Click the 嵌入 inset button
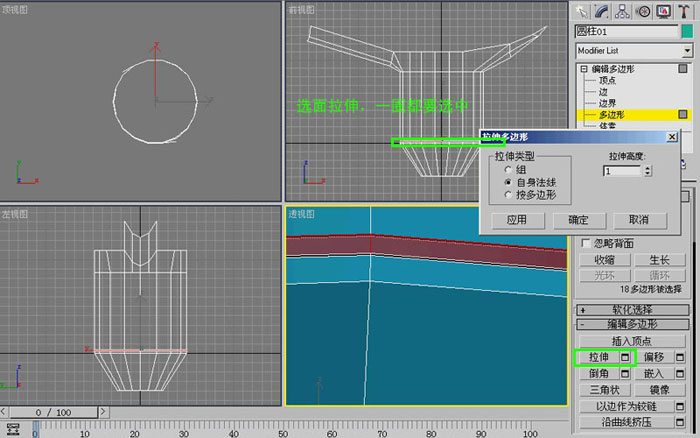 pos(654,374)
